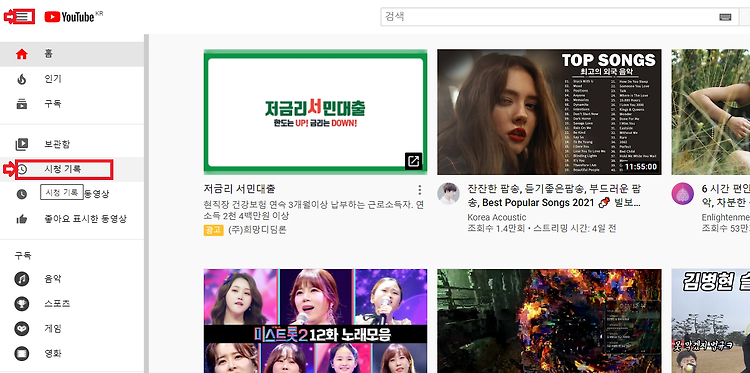750x373 pixels.
Task: Click the Korea Acoustic channel name
Action: click(496, 218)
